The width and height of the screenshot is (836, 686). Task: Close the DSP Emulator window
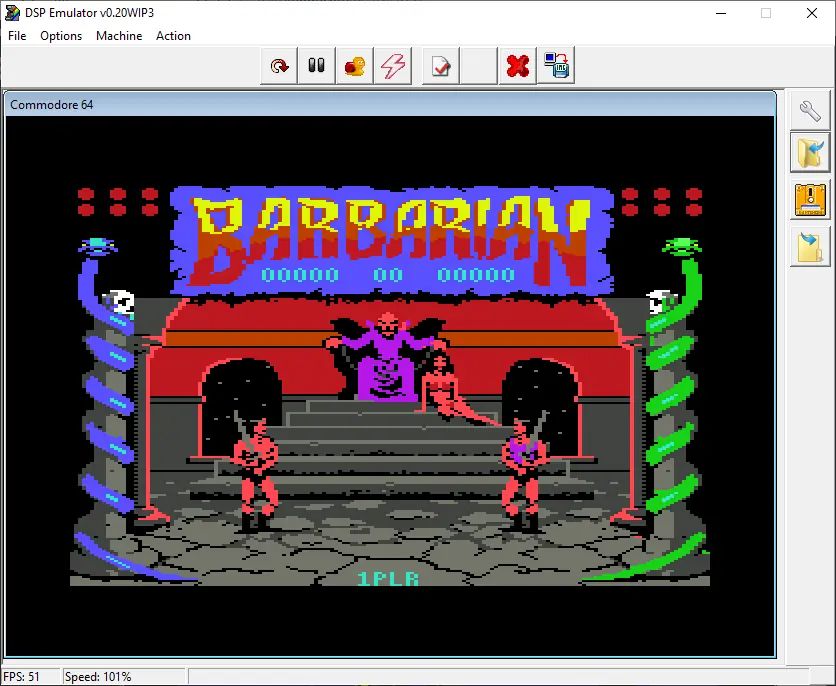pyautogui.click(x=811, y=13)
